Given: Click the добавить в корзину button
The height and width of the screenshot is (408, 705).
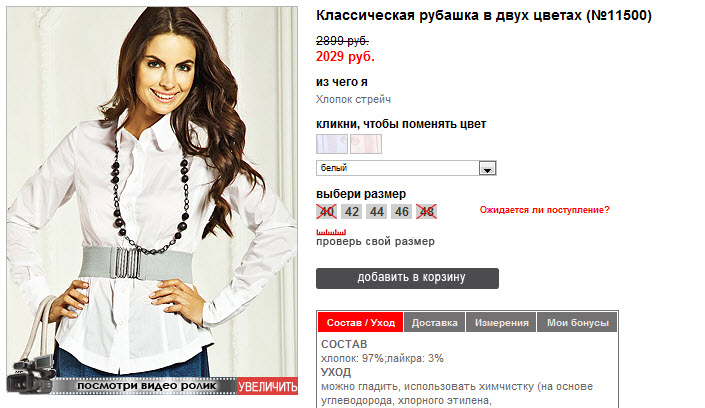Looking at the screenshot, I should point(407,278).
